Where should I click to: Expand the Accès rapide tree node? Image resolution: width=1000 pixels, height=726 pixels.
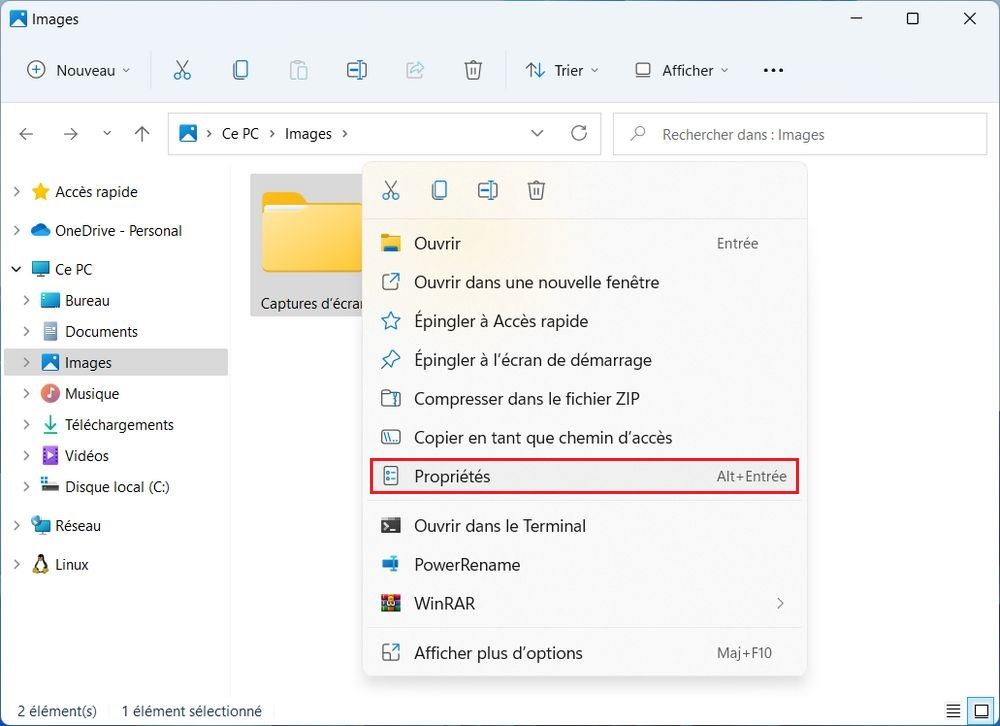point(16,192)
